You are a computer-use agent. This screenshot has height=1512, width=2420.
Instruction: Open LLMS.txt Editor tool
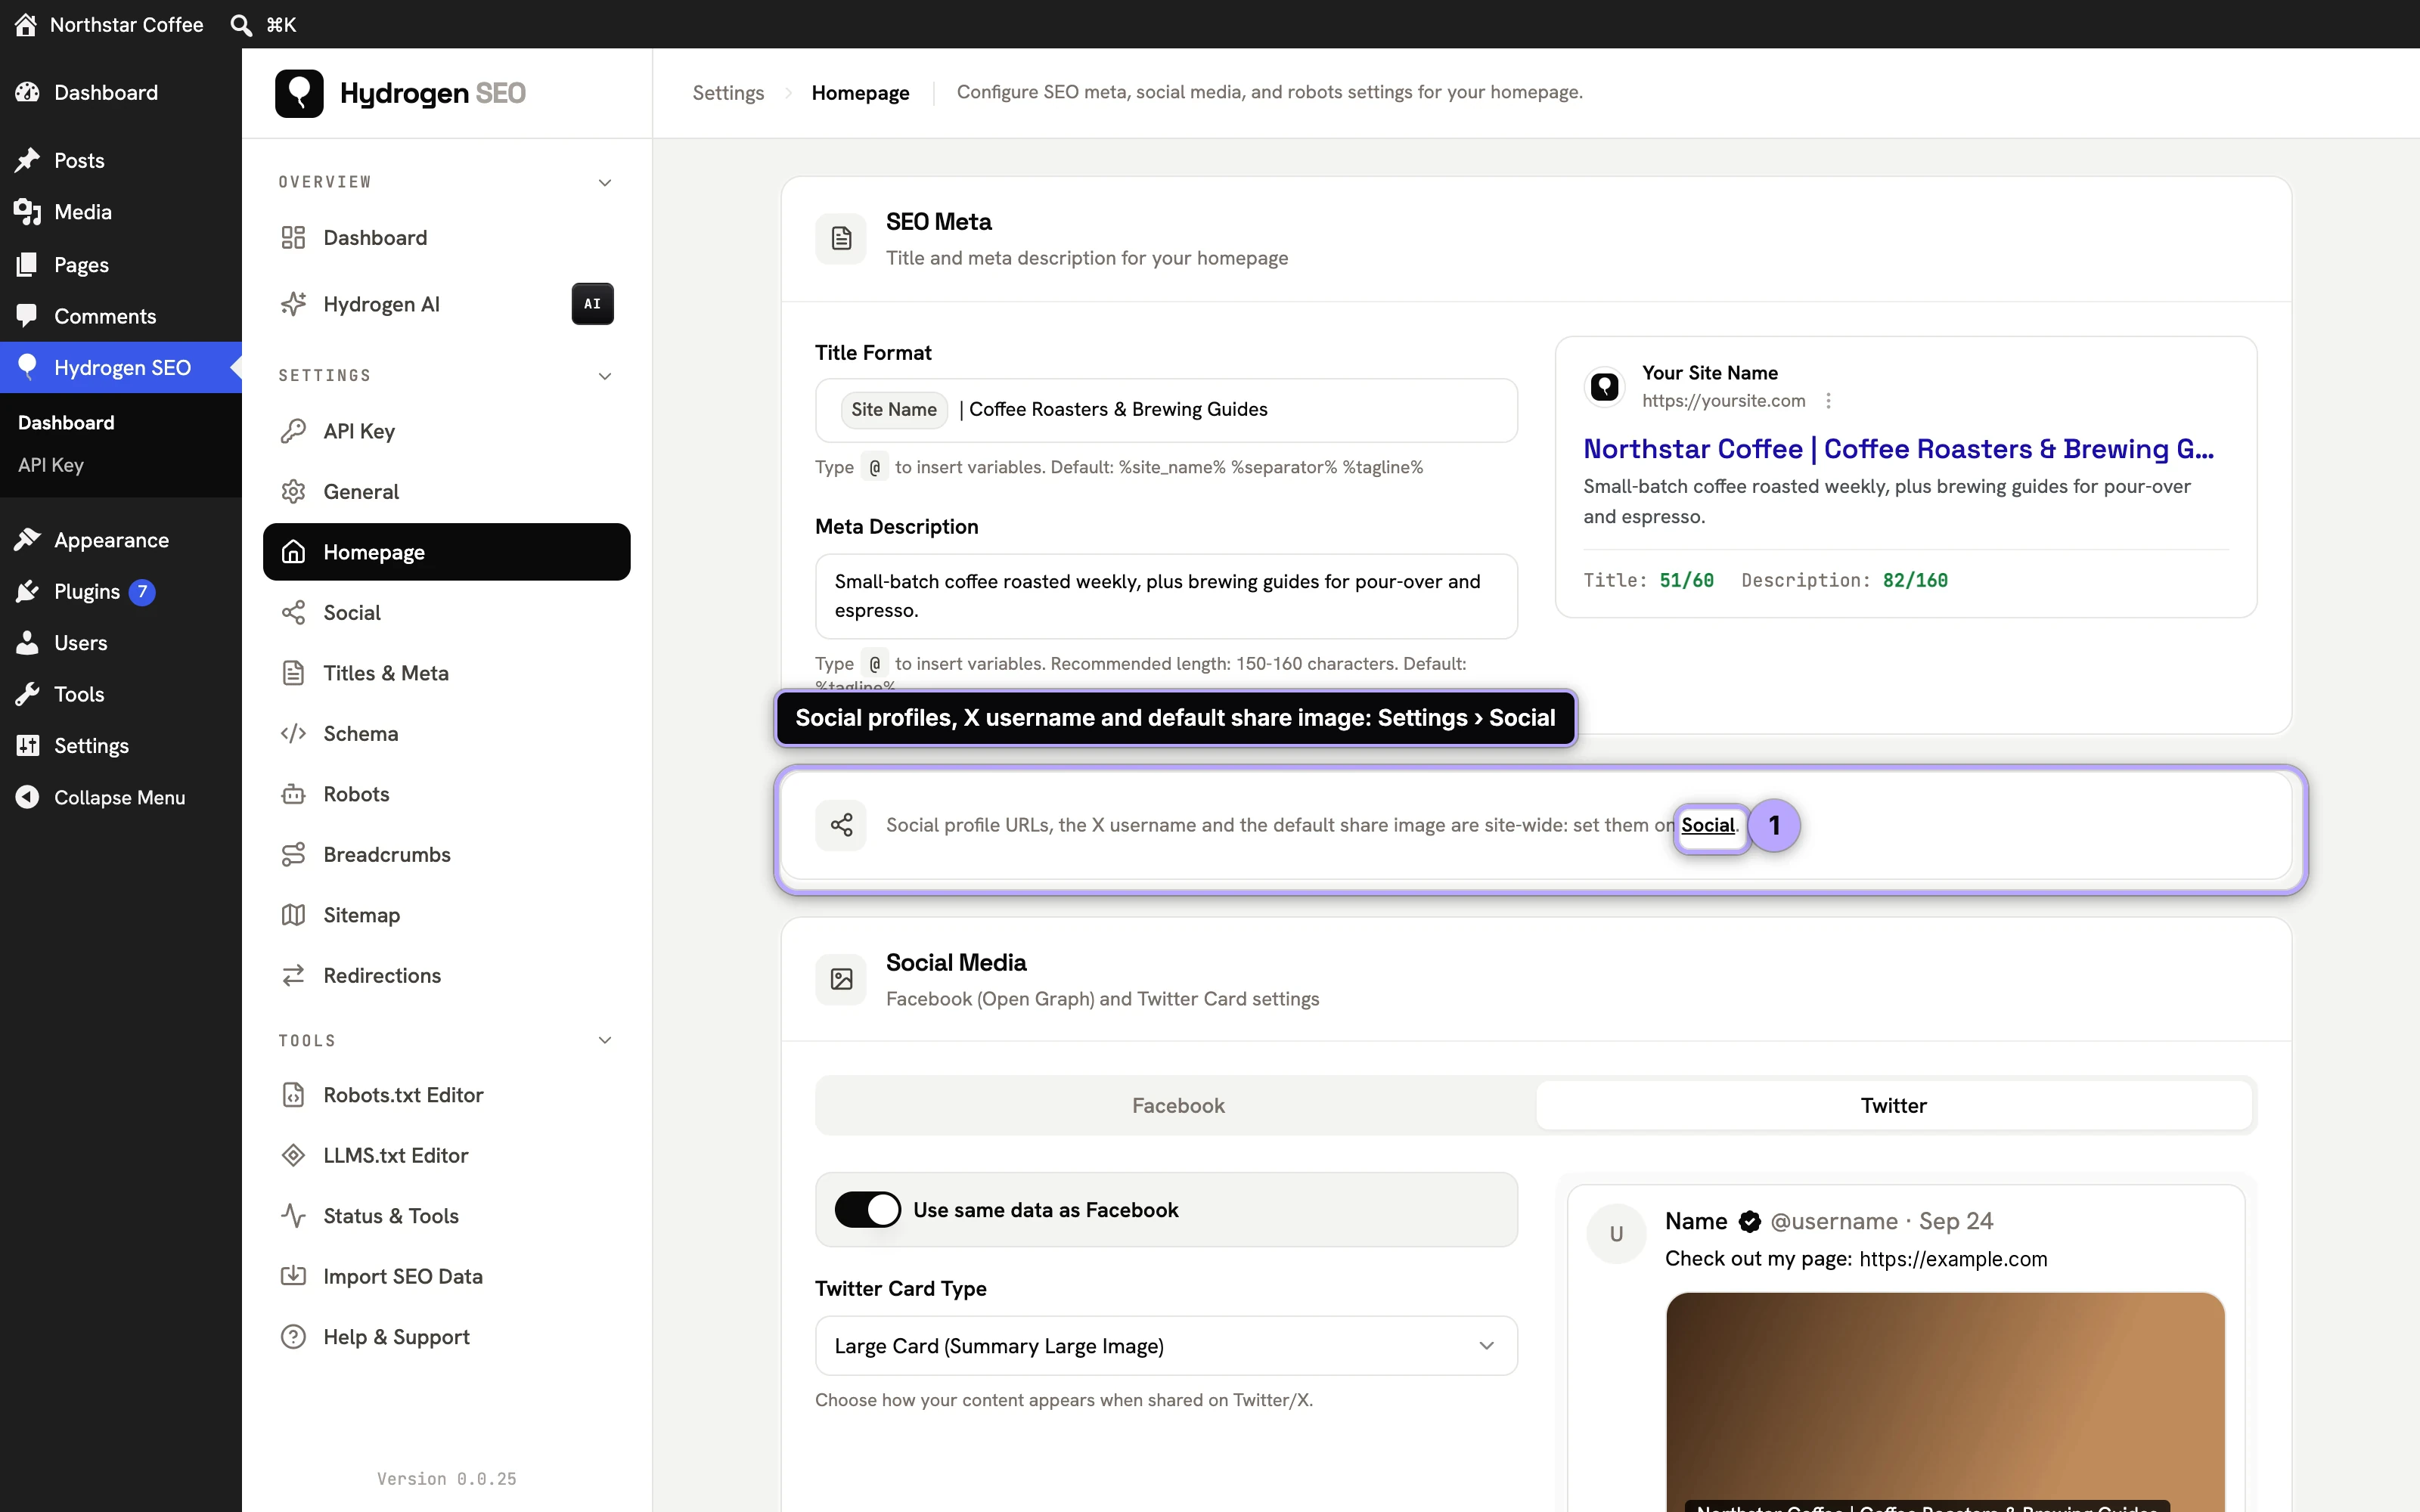tap(446, 1155)
